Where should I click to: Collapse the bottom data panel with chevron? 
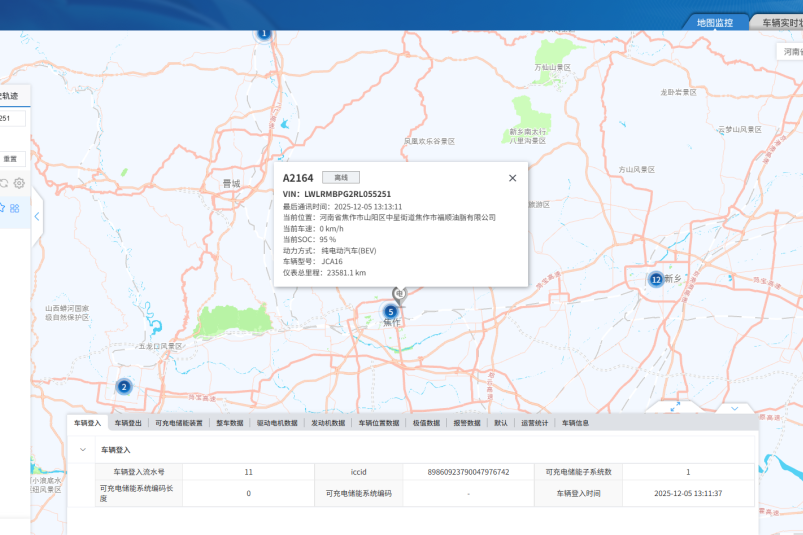click(734, 409)
